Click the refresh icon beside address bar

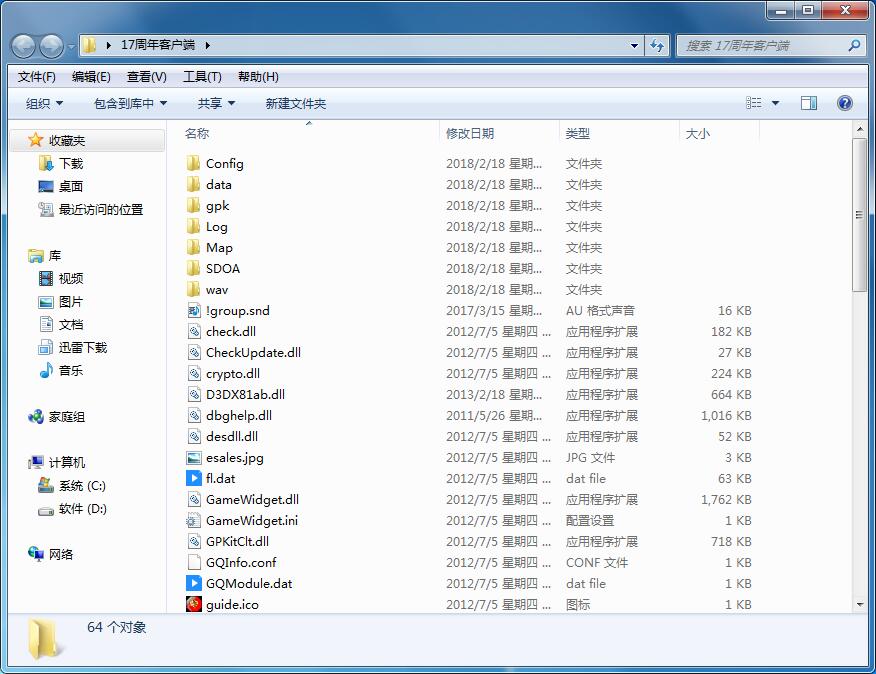click(x=657, y=46)
